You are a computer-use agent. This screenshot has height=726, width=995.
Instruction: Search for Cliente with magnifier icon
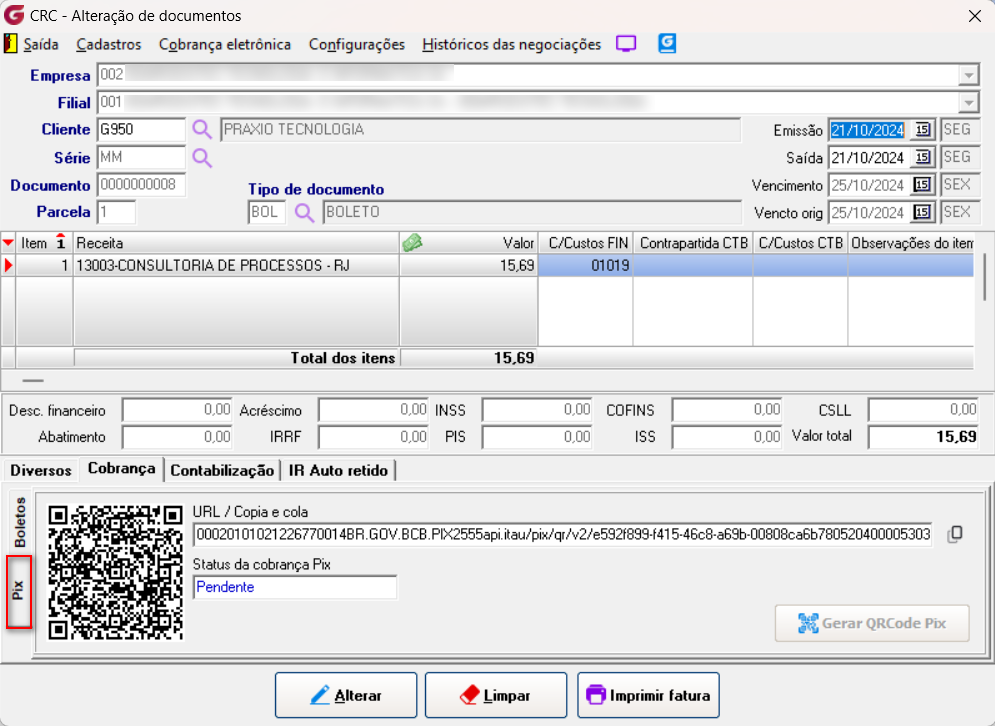coord(202,129)
